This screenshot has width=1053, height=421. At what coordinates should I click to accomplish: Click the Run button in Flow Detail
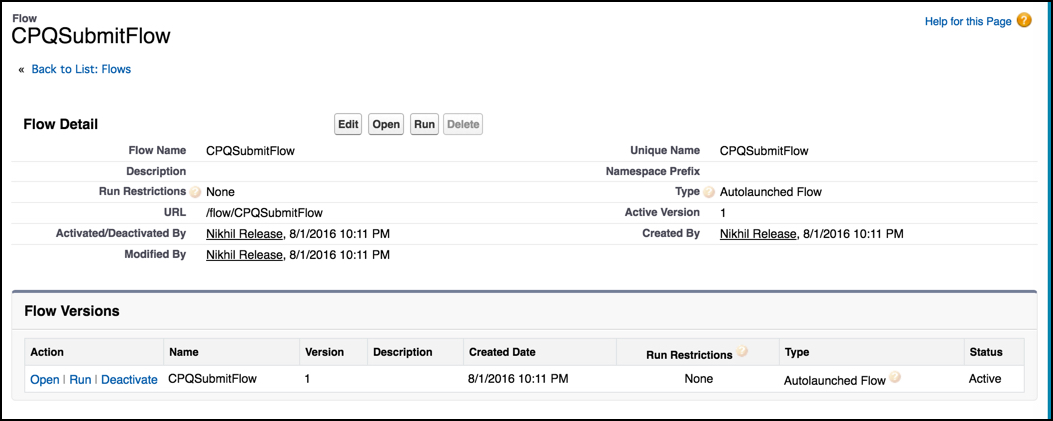[x=424, y=124]
